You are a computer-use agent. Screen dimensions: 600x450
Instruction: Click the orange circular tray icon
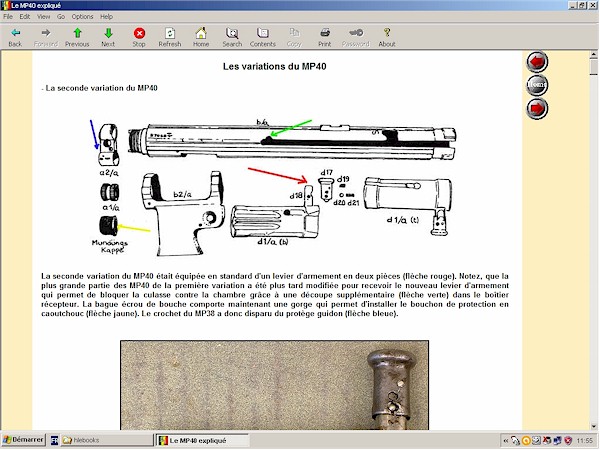click(526, 441)
